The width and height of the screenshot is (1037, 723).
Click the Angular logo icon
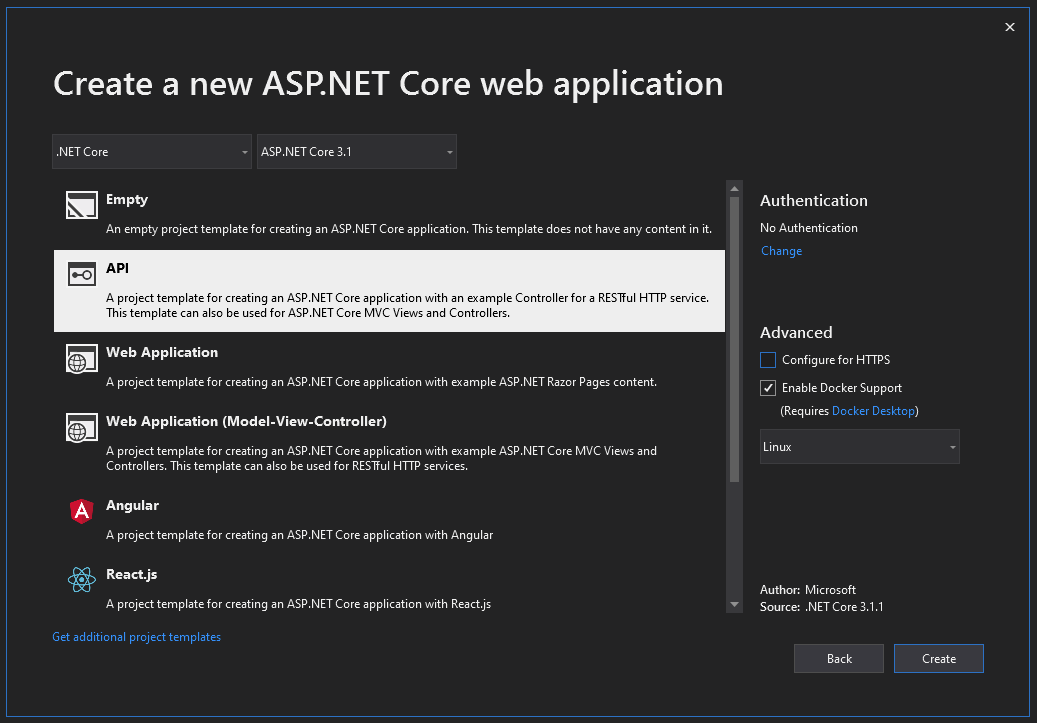point(81,511)
